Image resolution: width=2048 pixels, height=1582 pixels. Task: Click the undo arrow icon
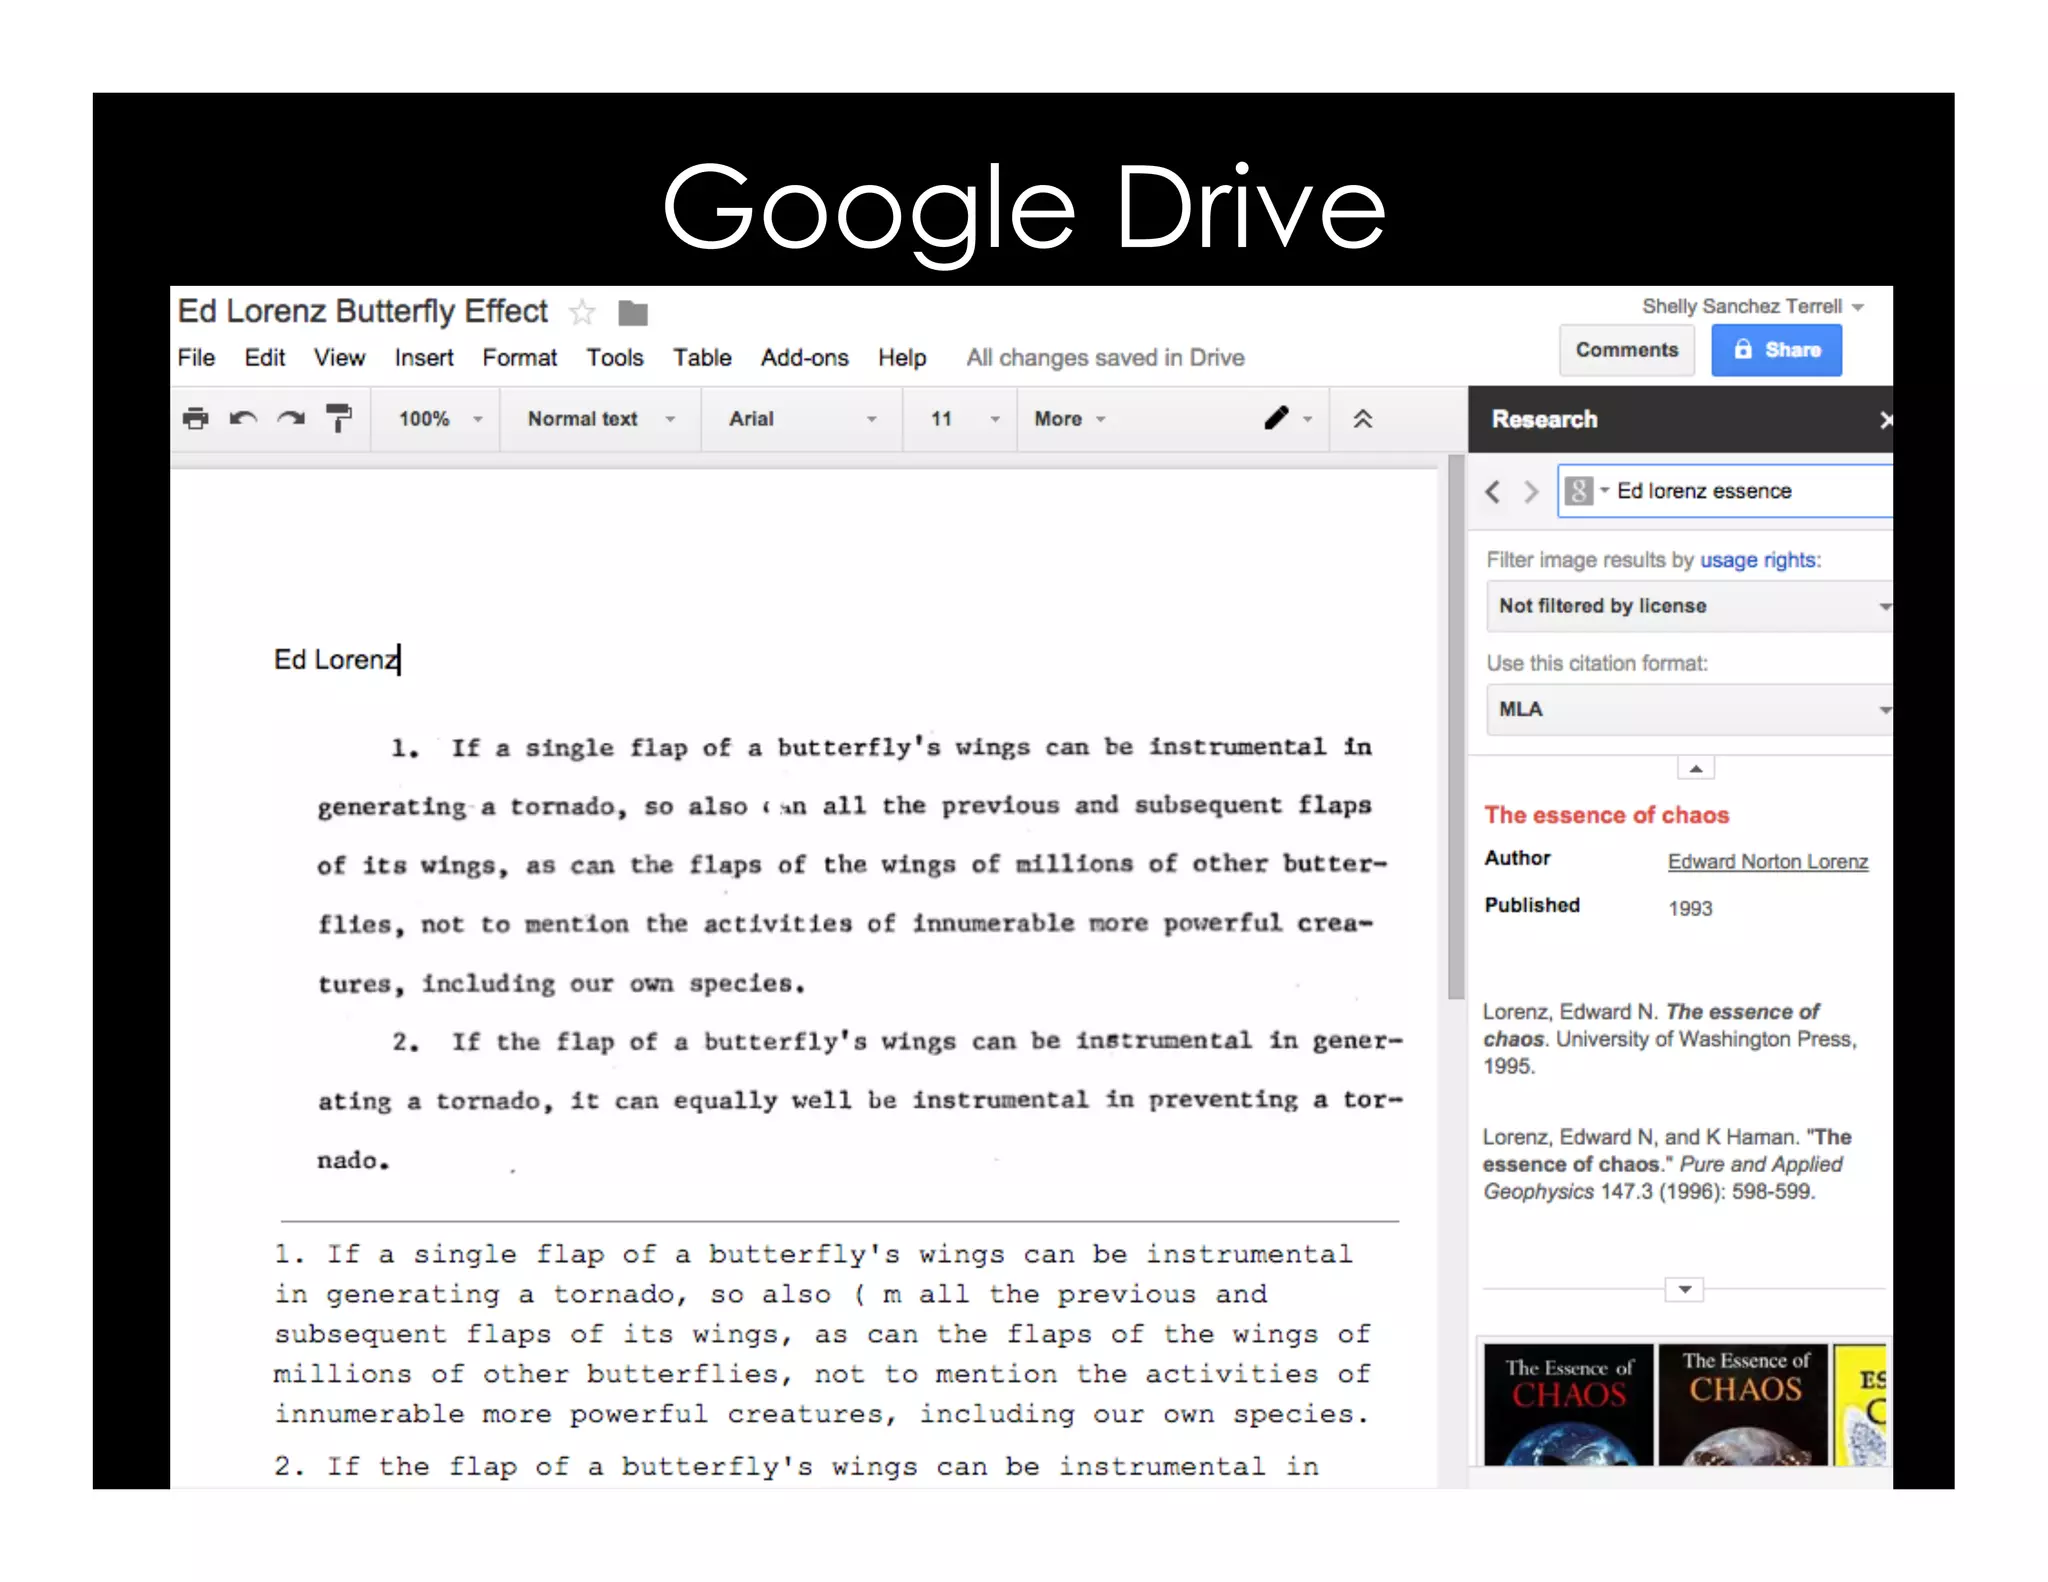243,418
